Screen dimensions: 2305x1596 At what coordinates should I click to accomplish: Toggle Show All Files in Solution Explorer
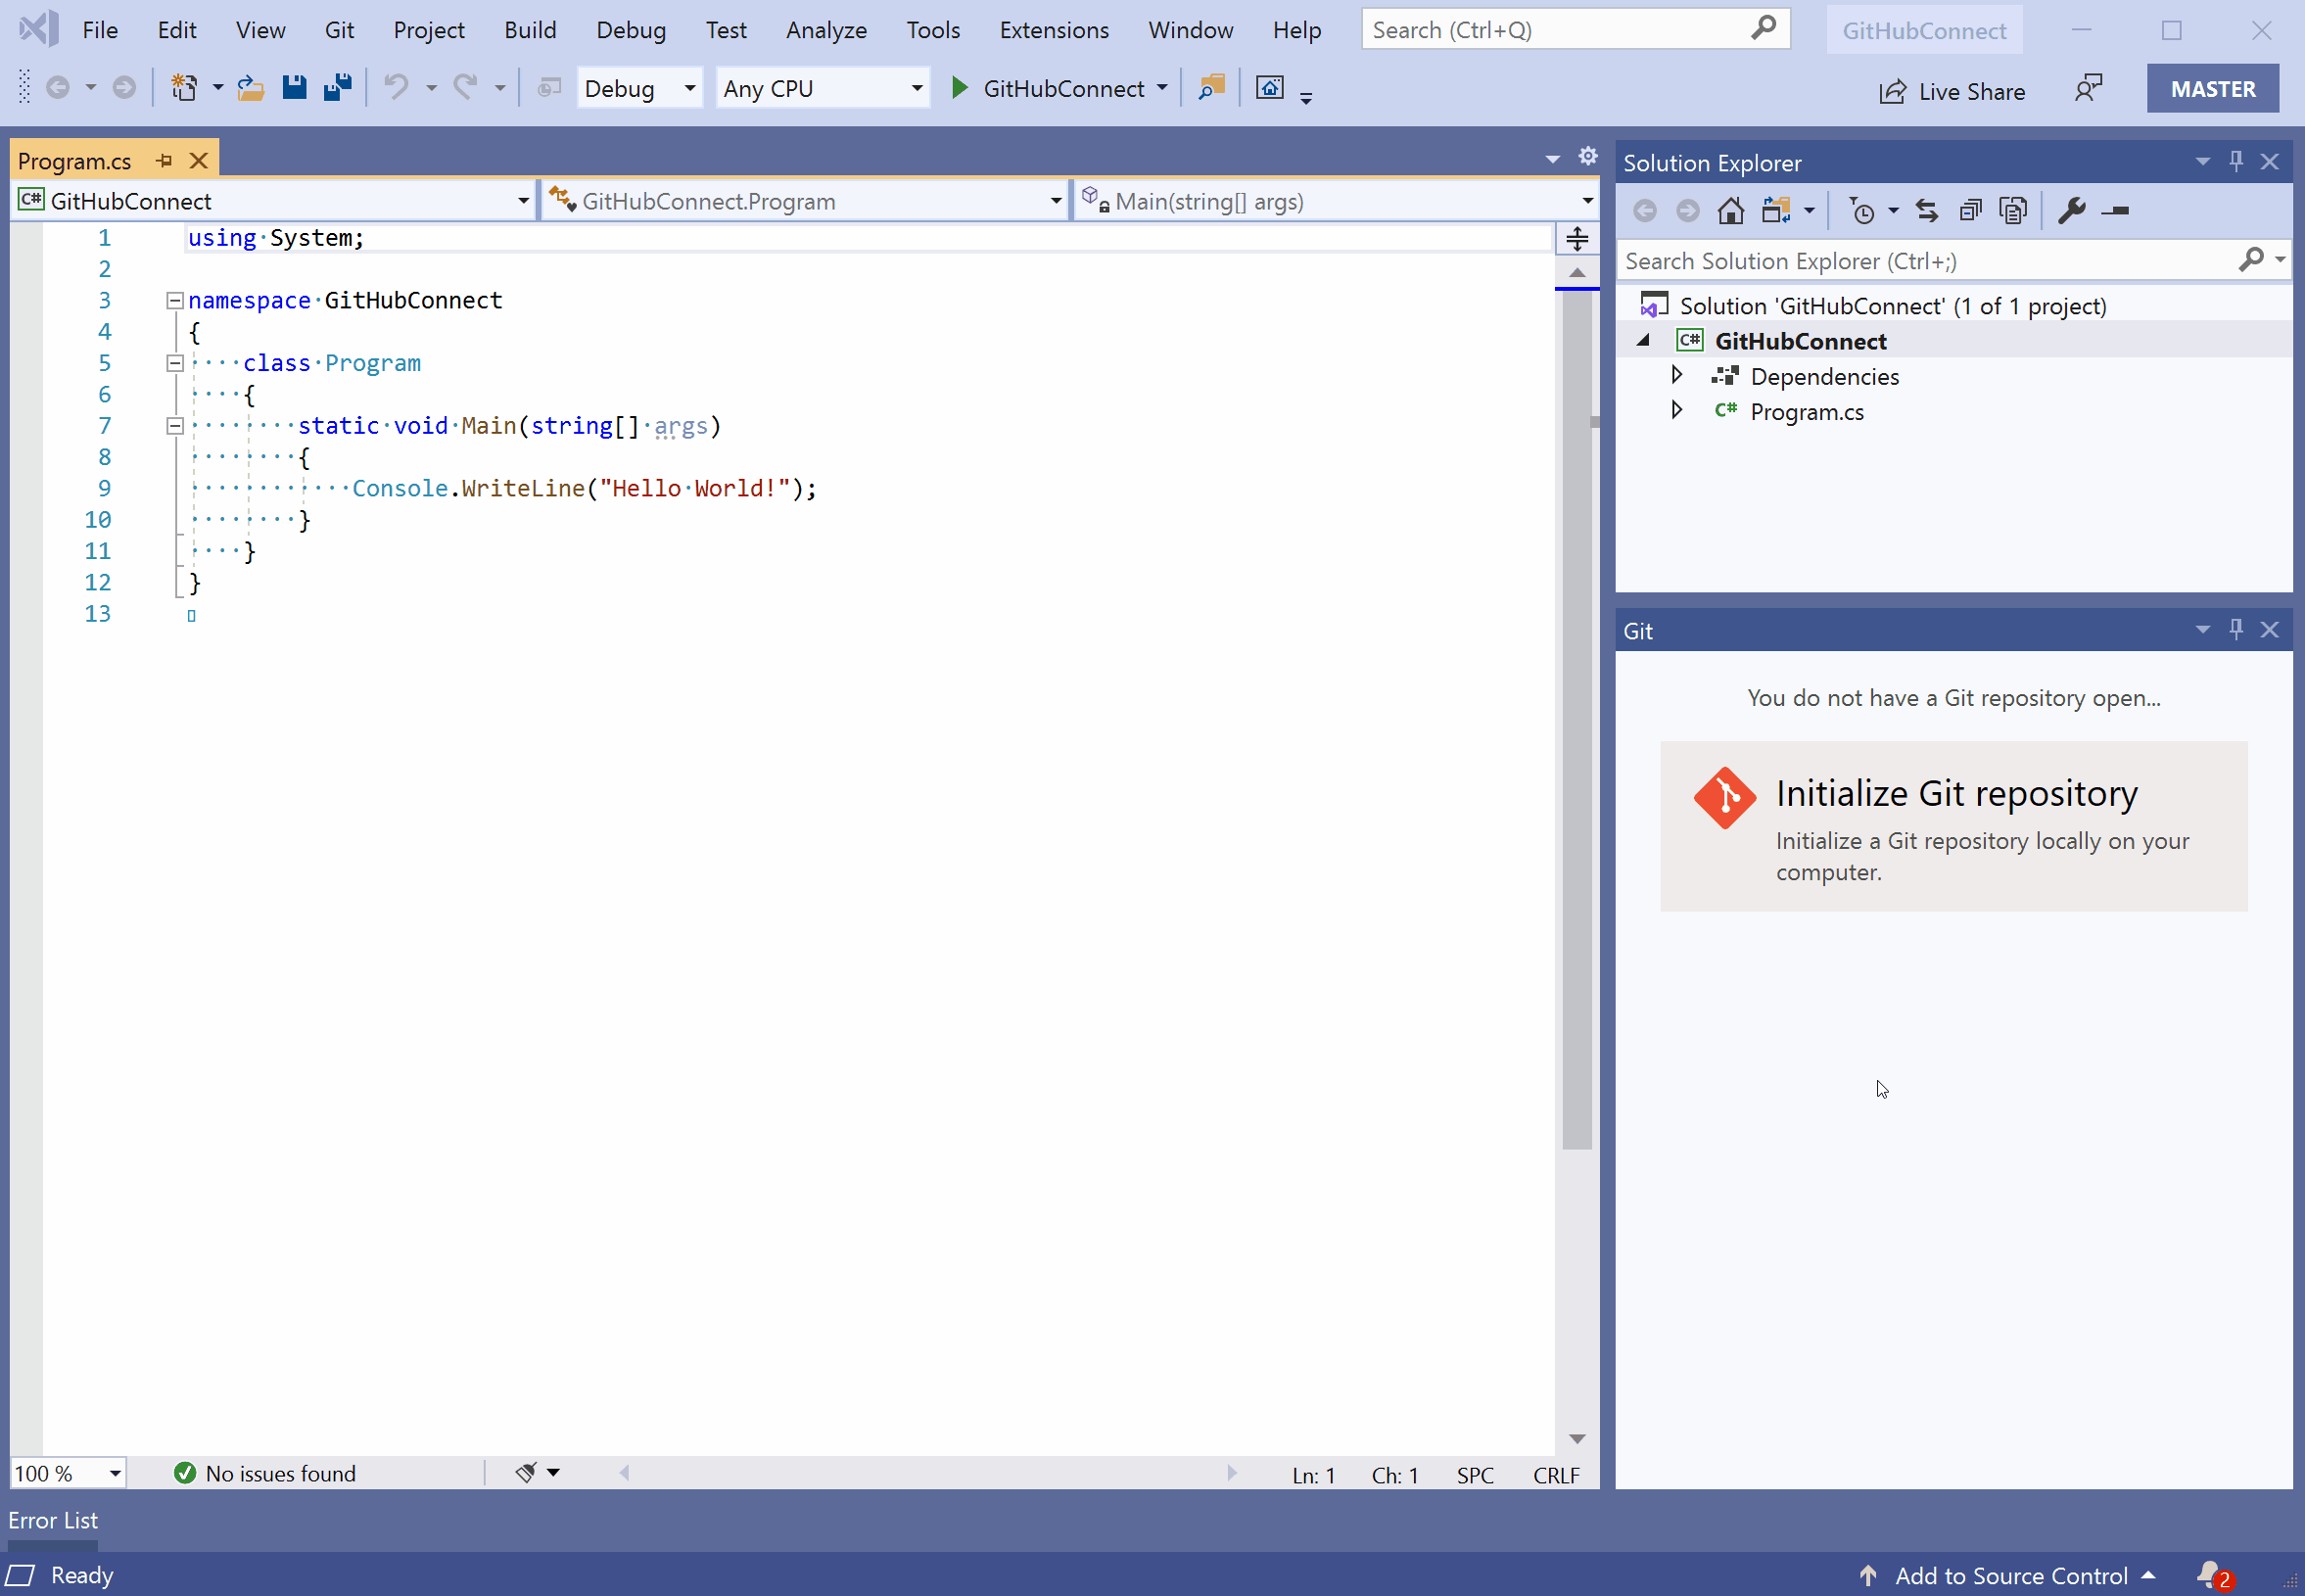pyautogui.click(x=2013, y=211)
